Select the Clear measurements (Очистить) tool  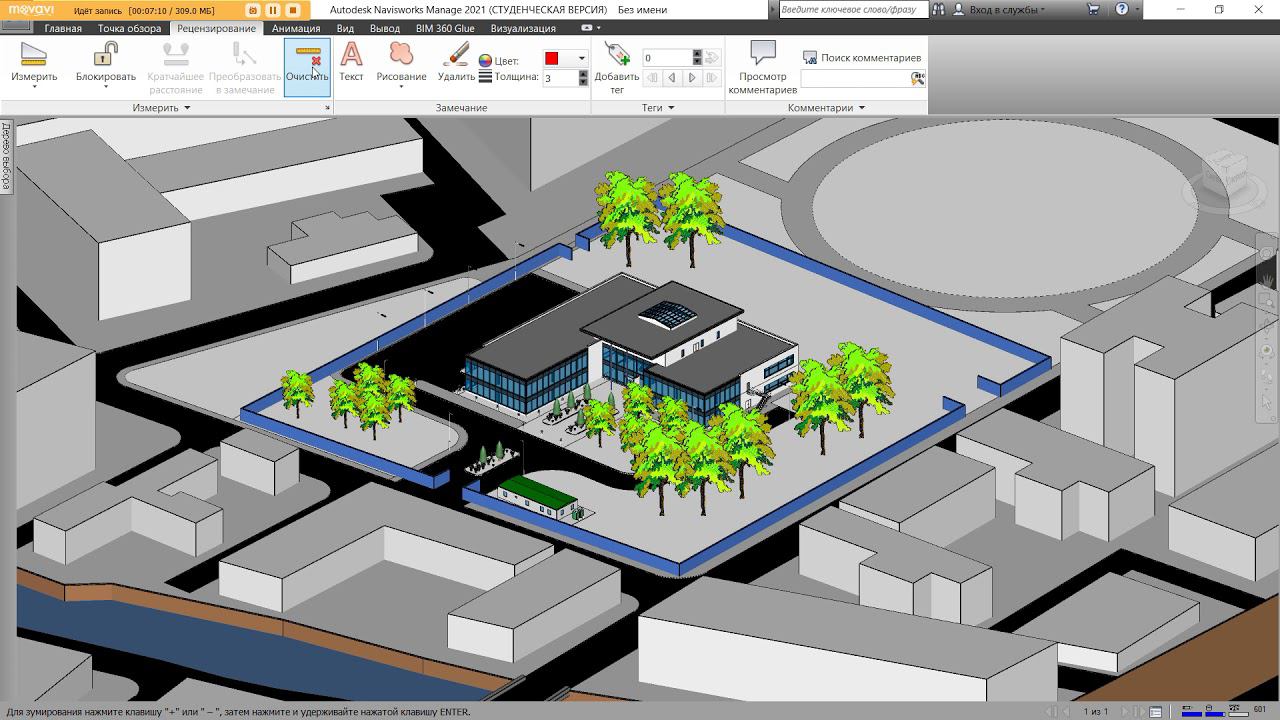[306, 66]
